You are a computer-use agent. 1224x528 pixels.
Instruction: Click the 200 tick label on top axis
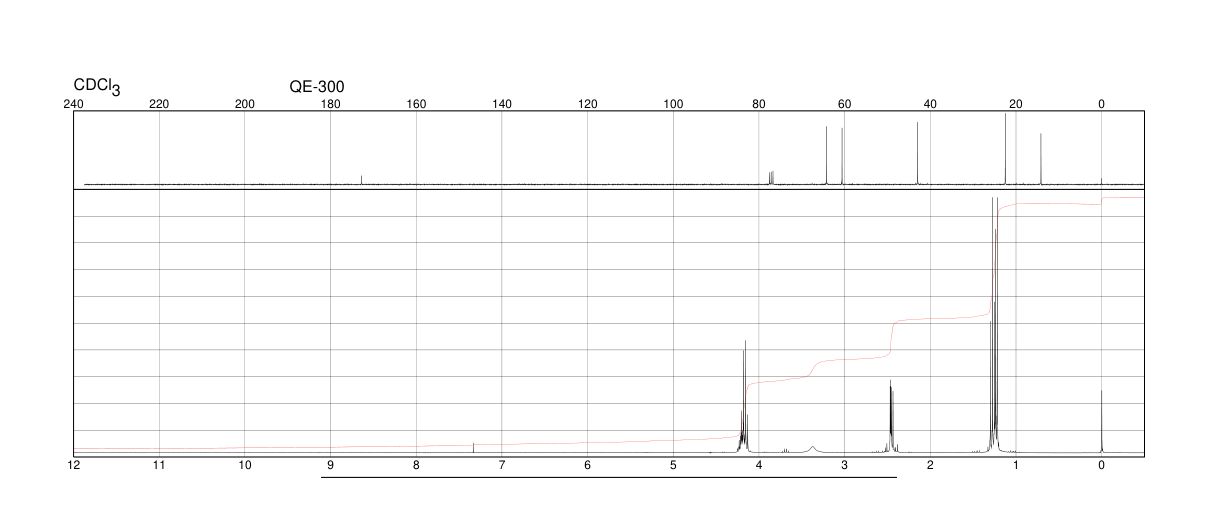(245, 104)
